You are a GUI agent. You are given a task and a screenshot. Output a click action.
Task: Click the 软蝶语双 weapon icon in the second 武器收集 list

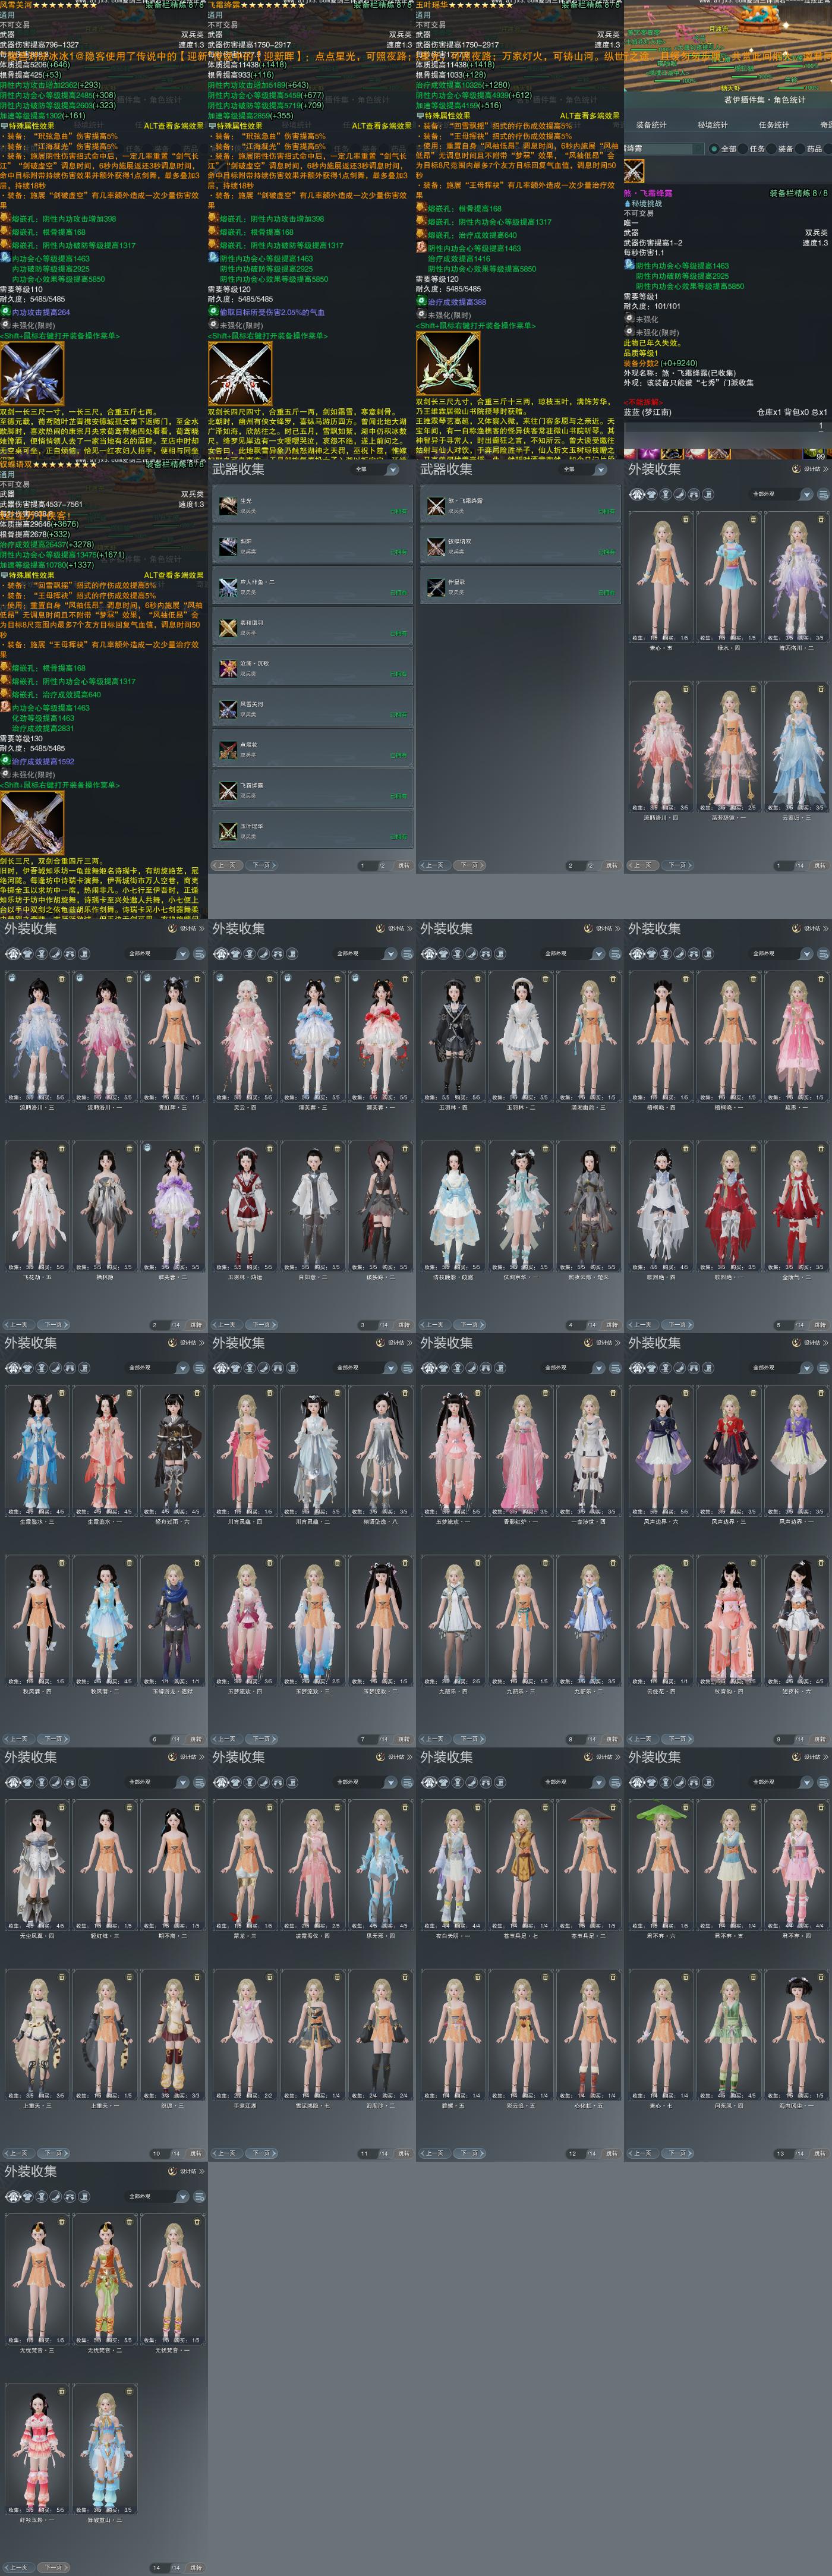click(x=436, y=546)
